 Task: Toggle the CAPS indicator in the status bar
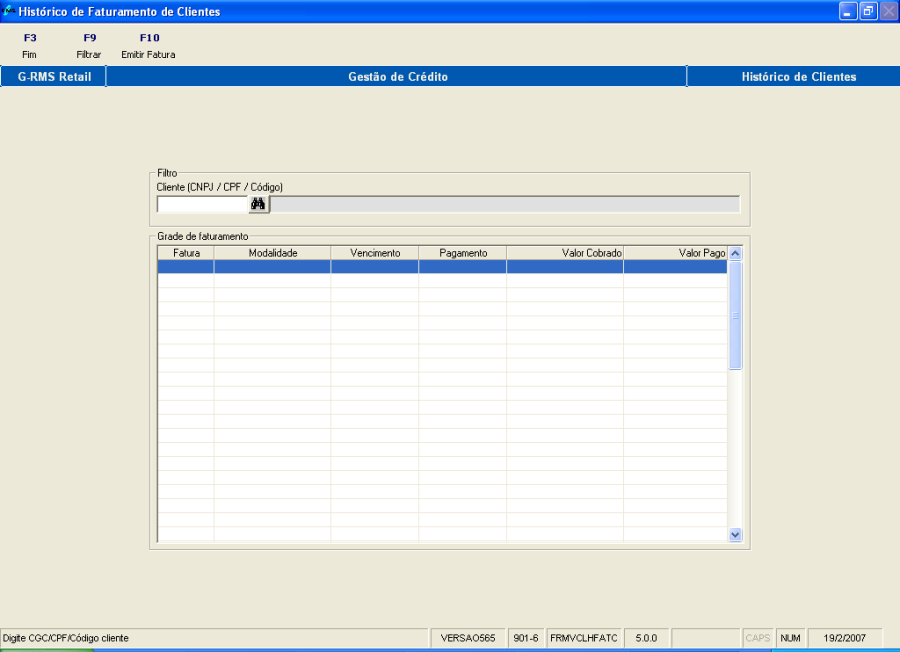point(757,637)
